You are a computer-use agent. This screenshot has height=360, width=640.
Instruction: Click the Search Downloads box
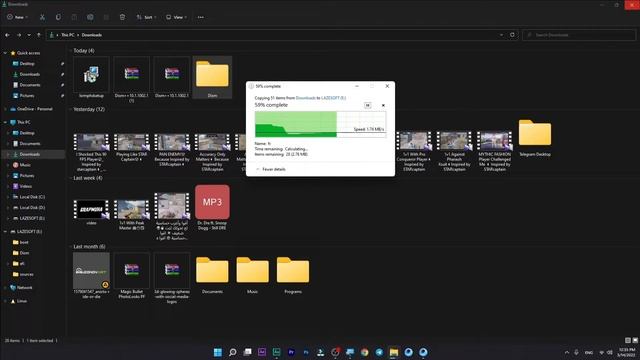(579, 35)
